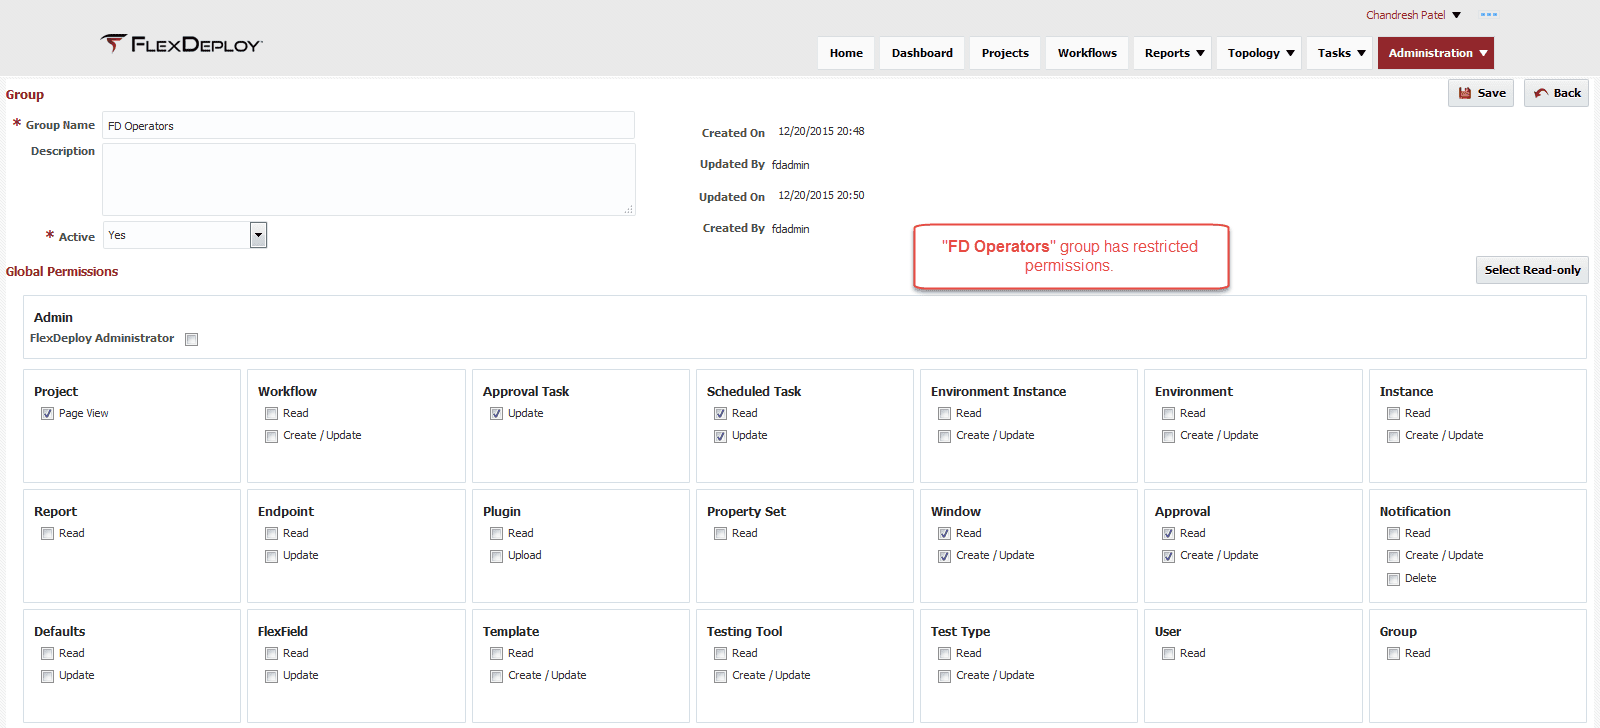Click into the Group Name field

click(368, 125)
